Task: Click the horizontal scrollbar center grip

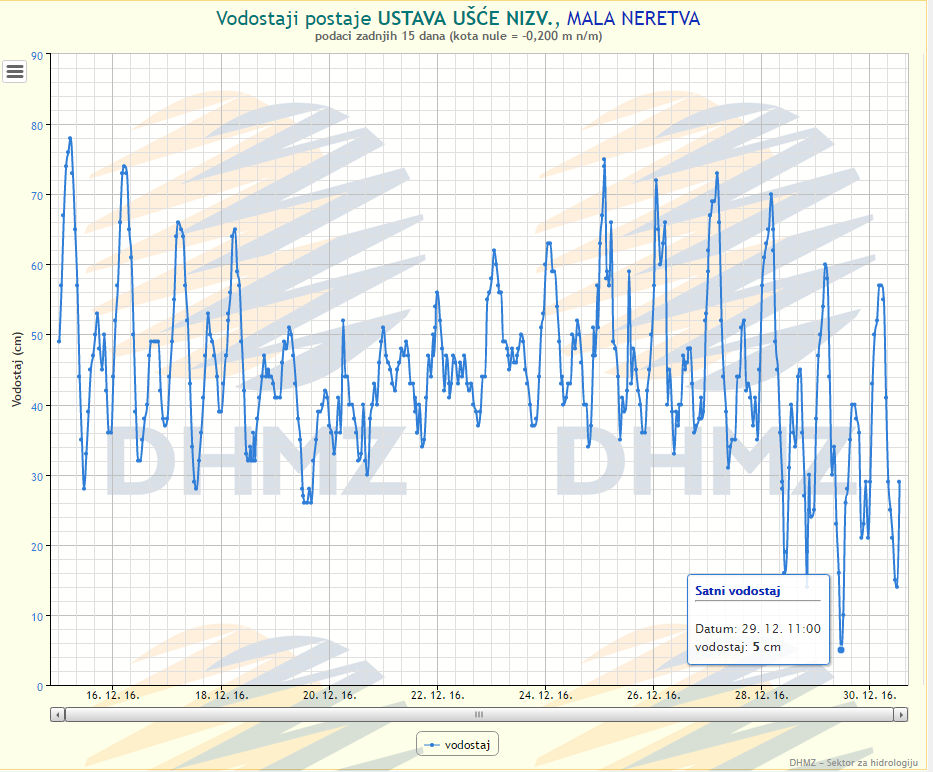Action: pos(479,714)
